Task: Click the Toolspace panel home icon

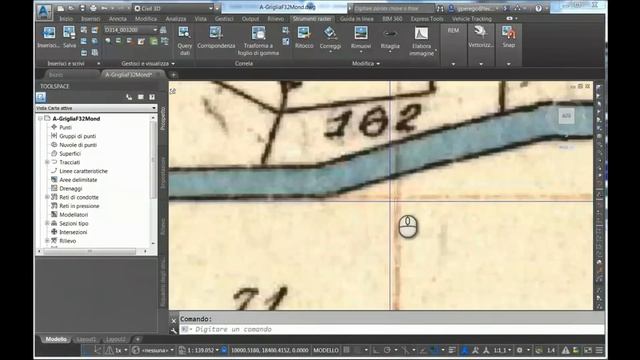Action: [x=41, y=97]
